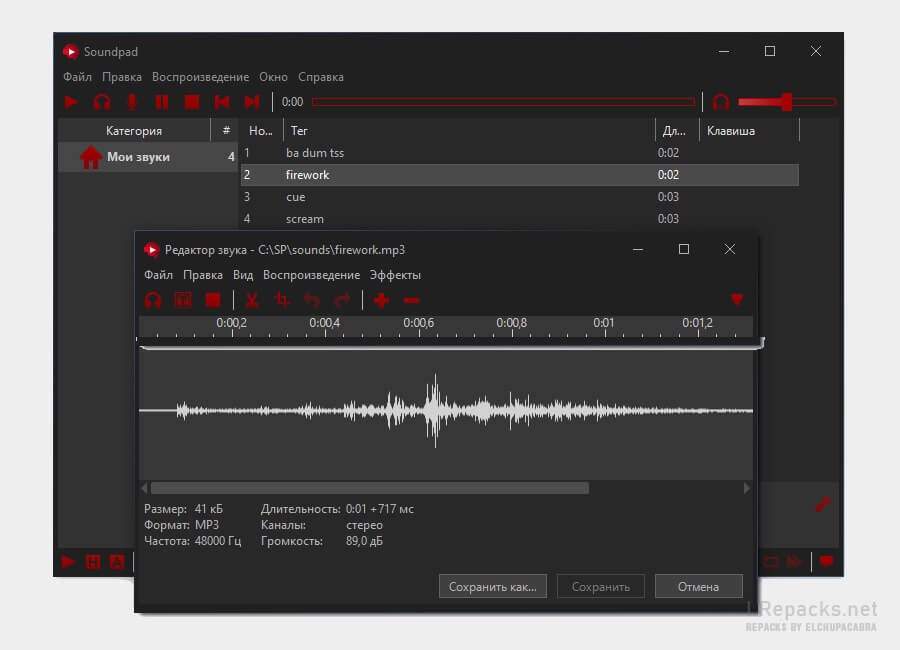Open the Вид menu in the sound editor
Screen dimensions: 900x650
point(243,275)
